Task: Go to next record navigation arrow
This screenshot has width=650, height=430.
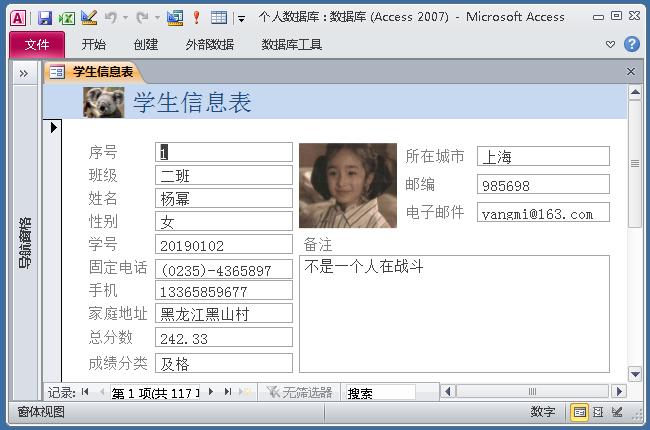Action: [211, 391]
